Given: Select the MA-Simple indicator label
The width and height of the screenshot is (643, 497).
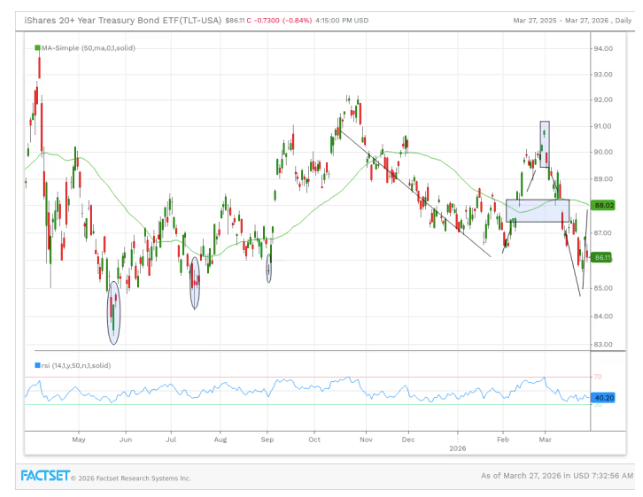Looking at the screenshot, I should 88,48.
